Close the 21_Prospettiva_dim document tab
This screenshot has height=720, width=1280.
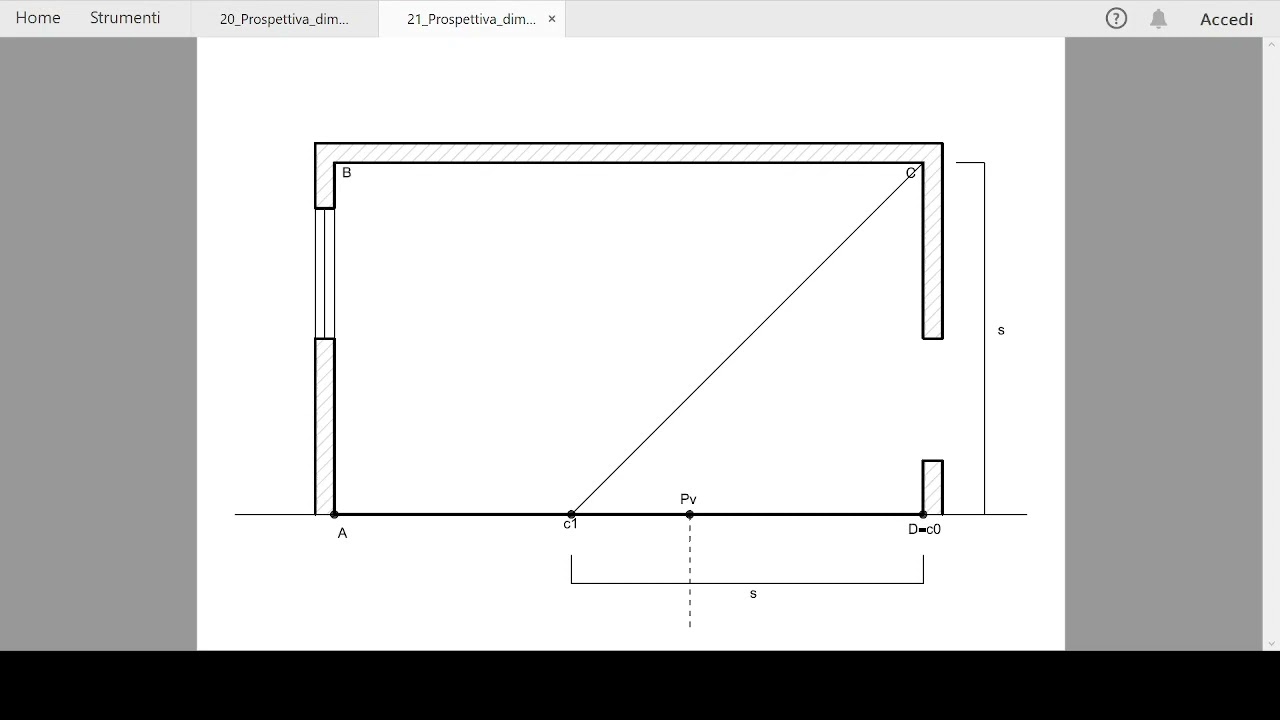pos(551,19)
